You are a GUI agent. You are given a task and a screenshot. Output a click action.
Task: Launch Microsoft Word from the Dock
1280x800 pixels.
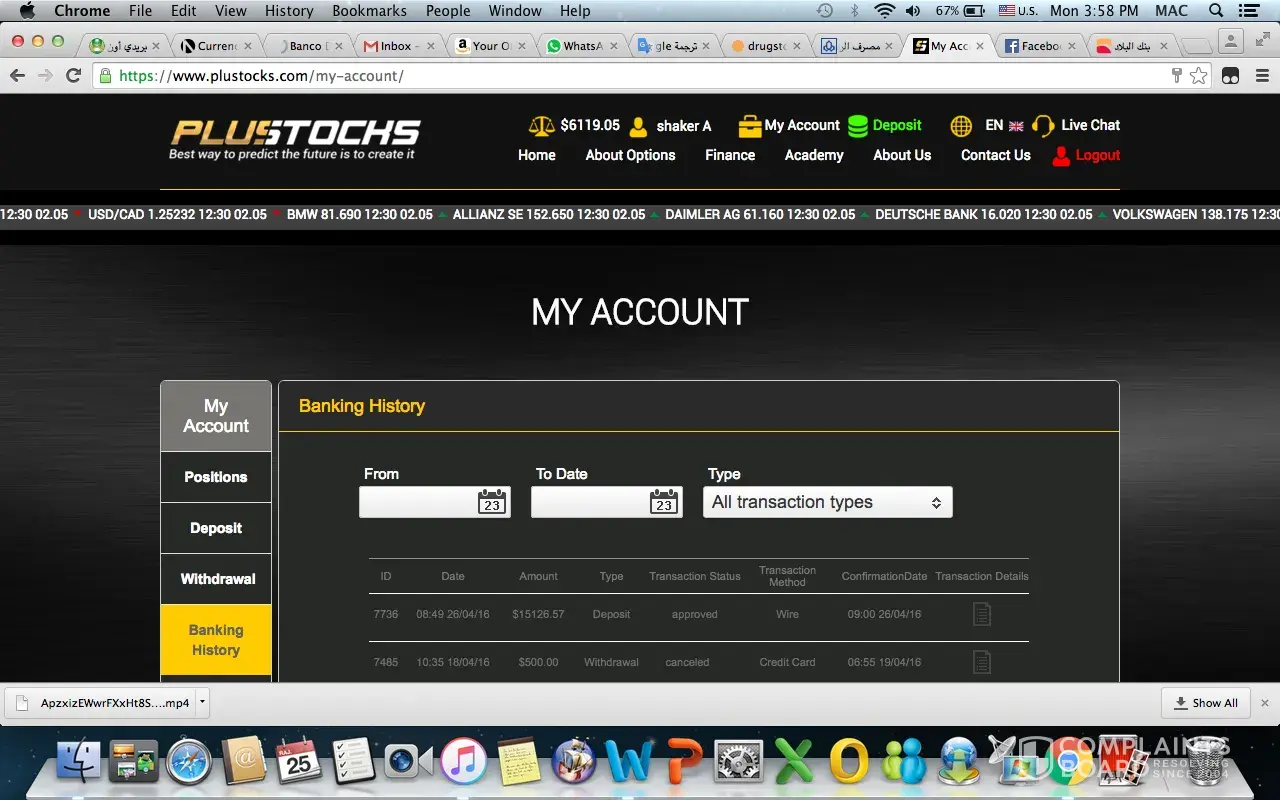(x=629, y=763)
